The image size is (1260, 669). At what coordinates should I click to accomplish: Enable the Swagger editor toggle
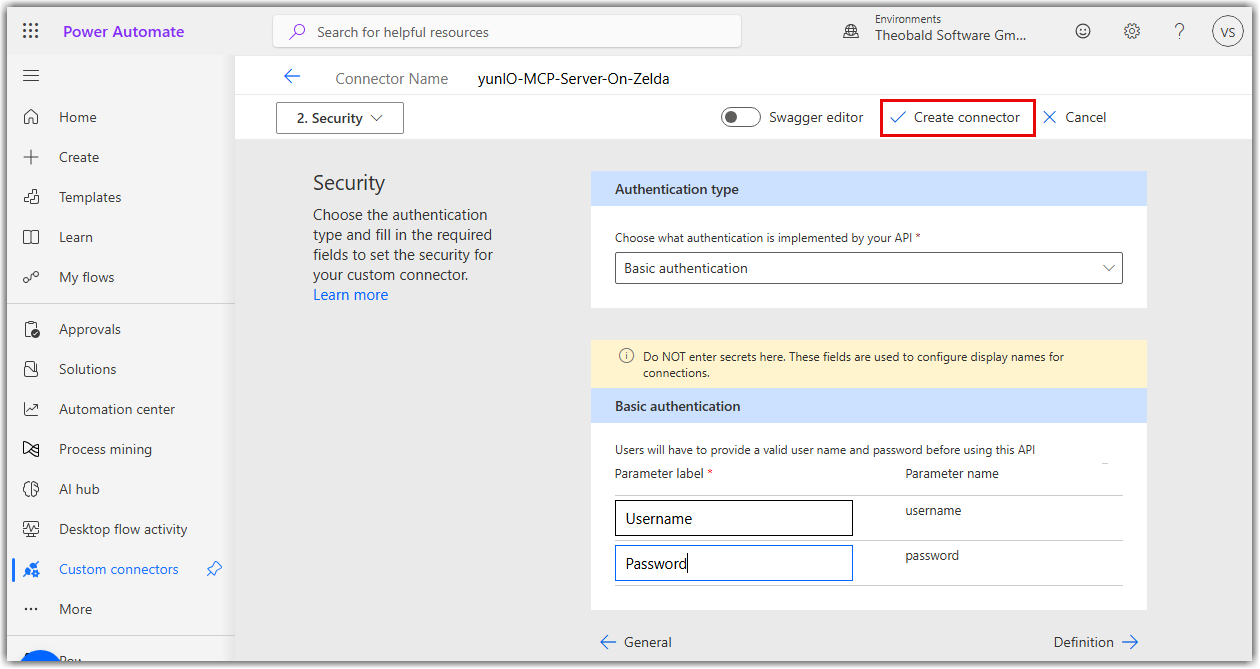click(x=741, y=117)
